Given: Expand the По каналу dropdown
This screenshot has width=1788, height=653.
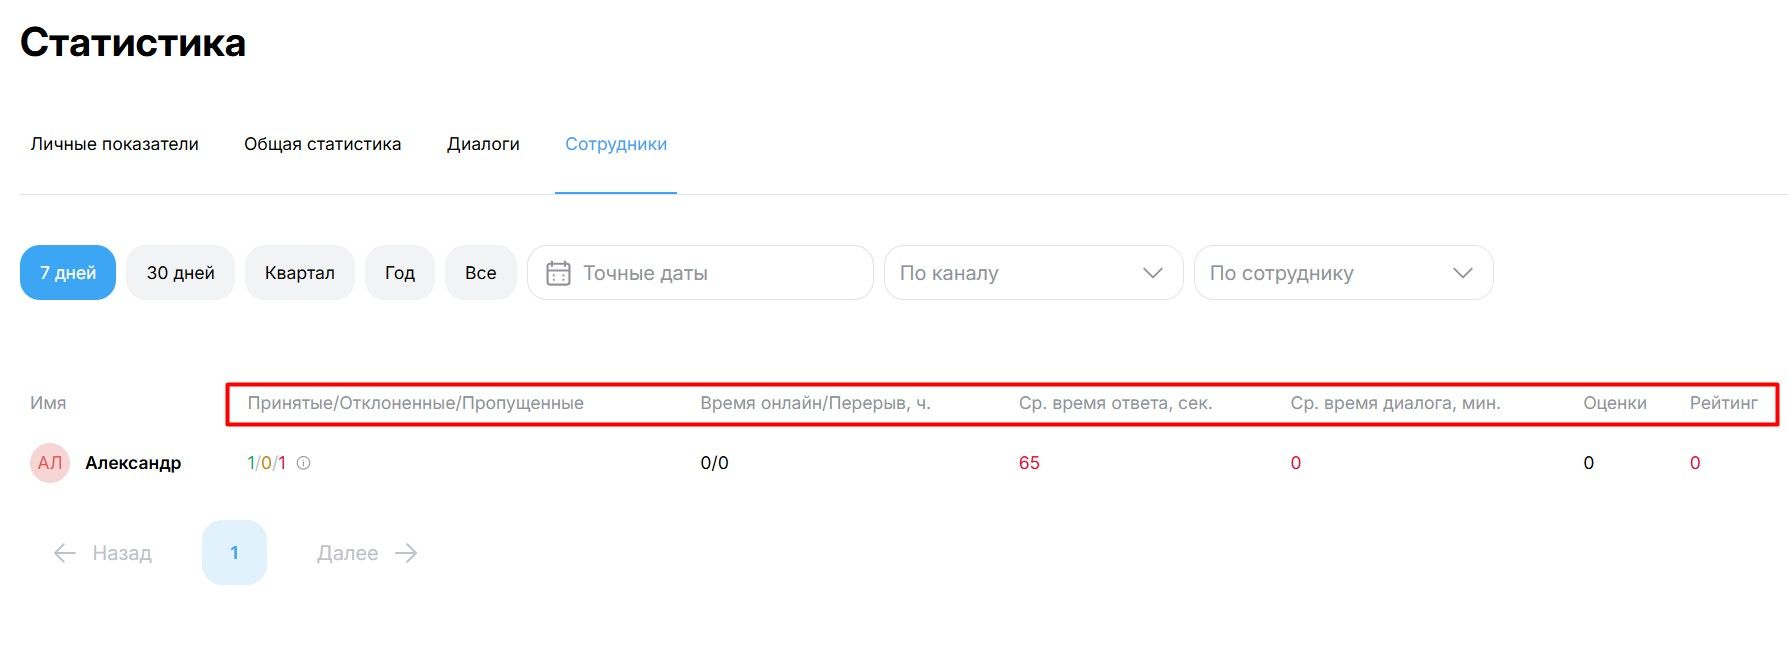Looking at the screenshot, I should tap(1033, 273).
